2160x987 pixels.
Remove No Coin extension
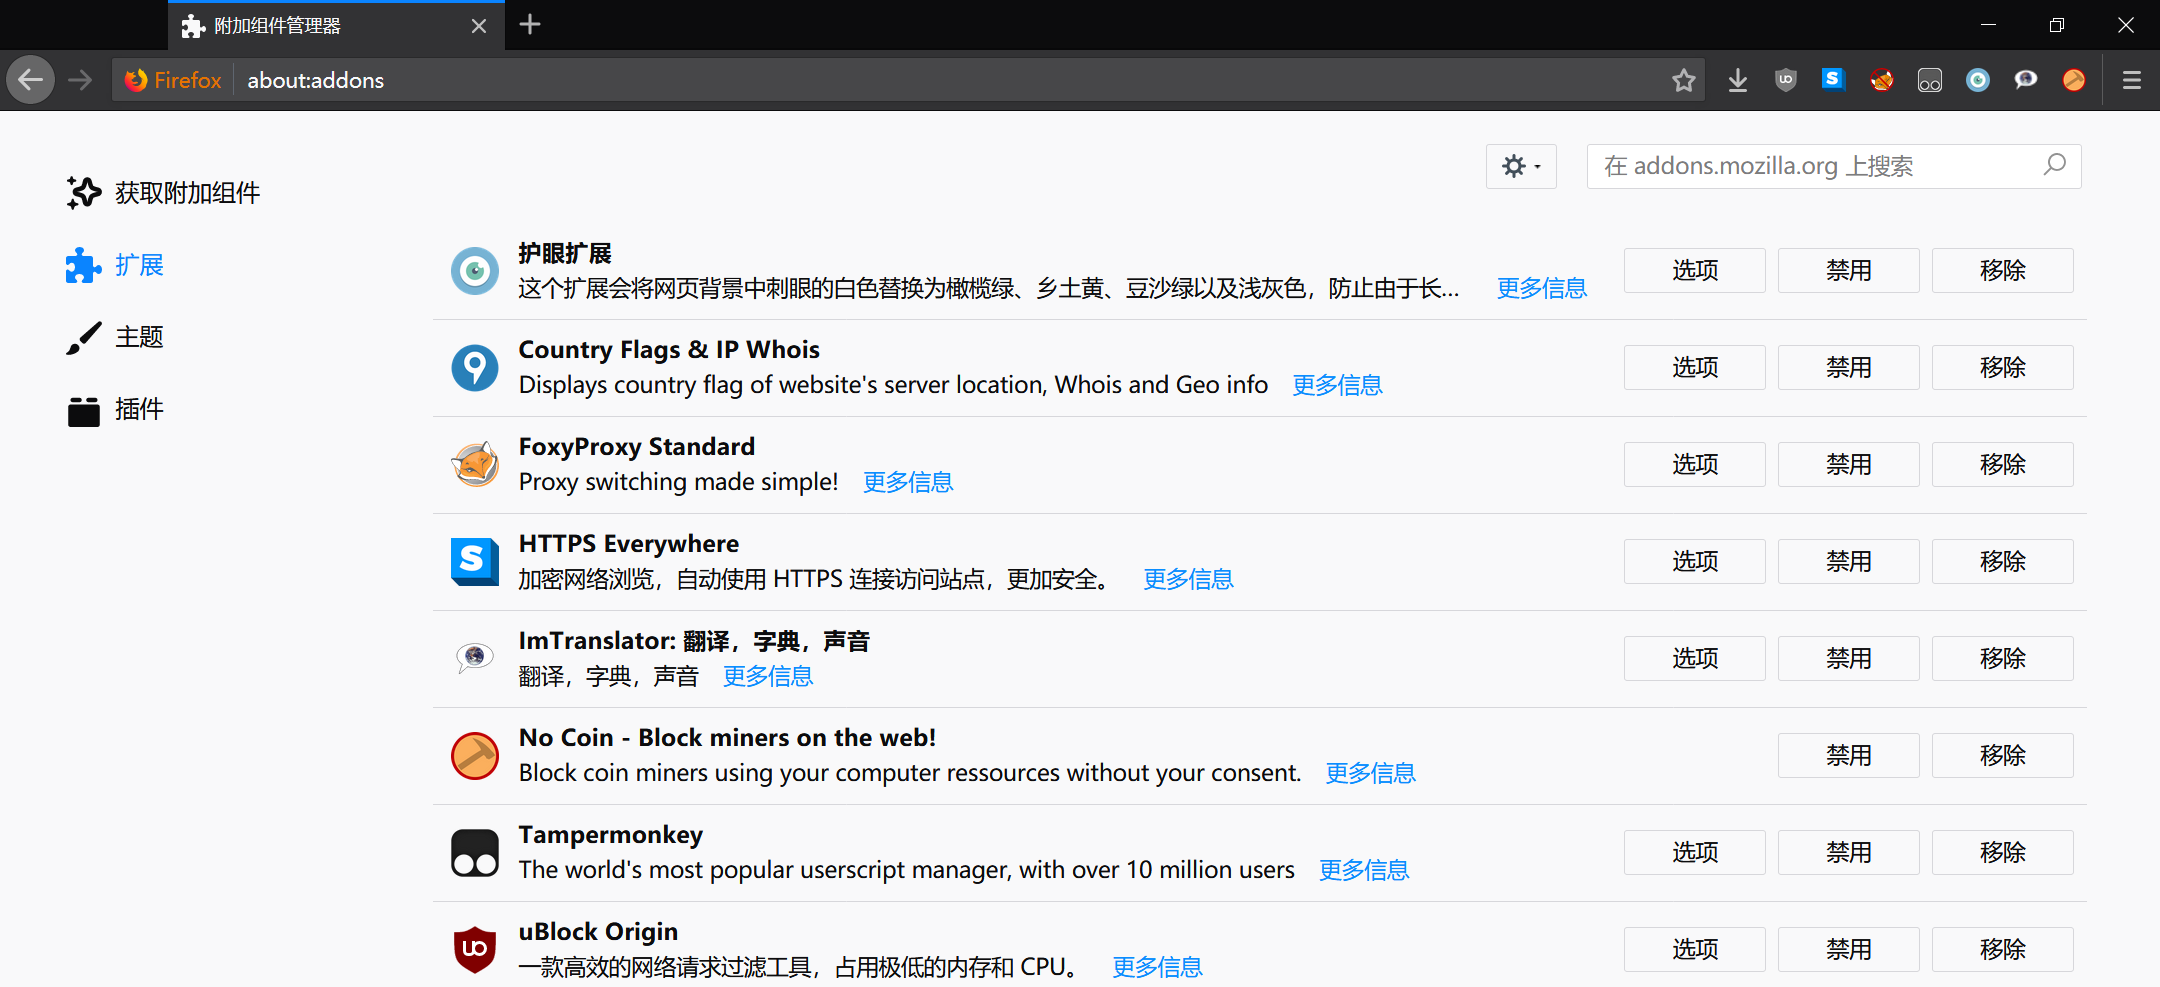tap(2003, 756)
